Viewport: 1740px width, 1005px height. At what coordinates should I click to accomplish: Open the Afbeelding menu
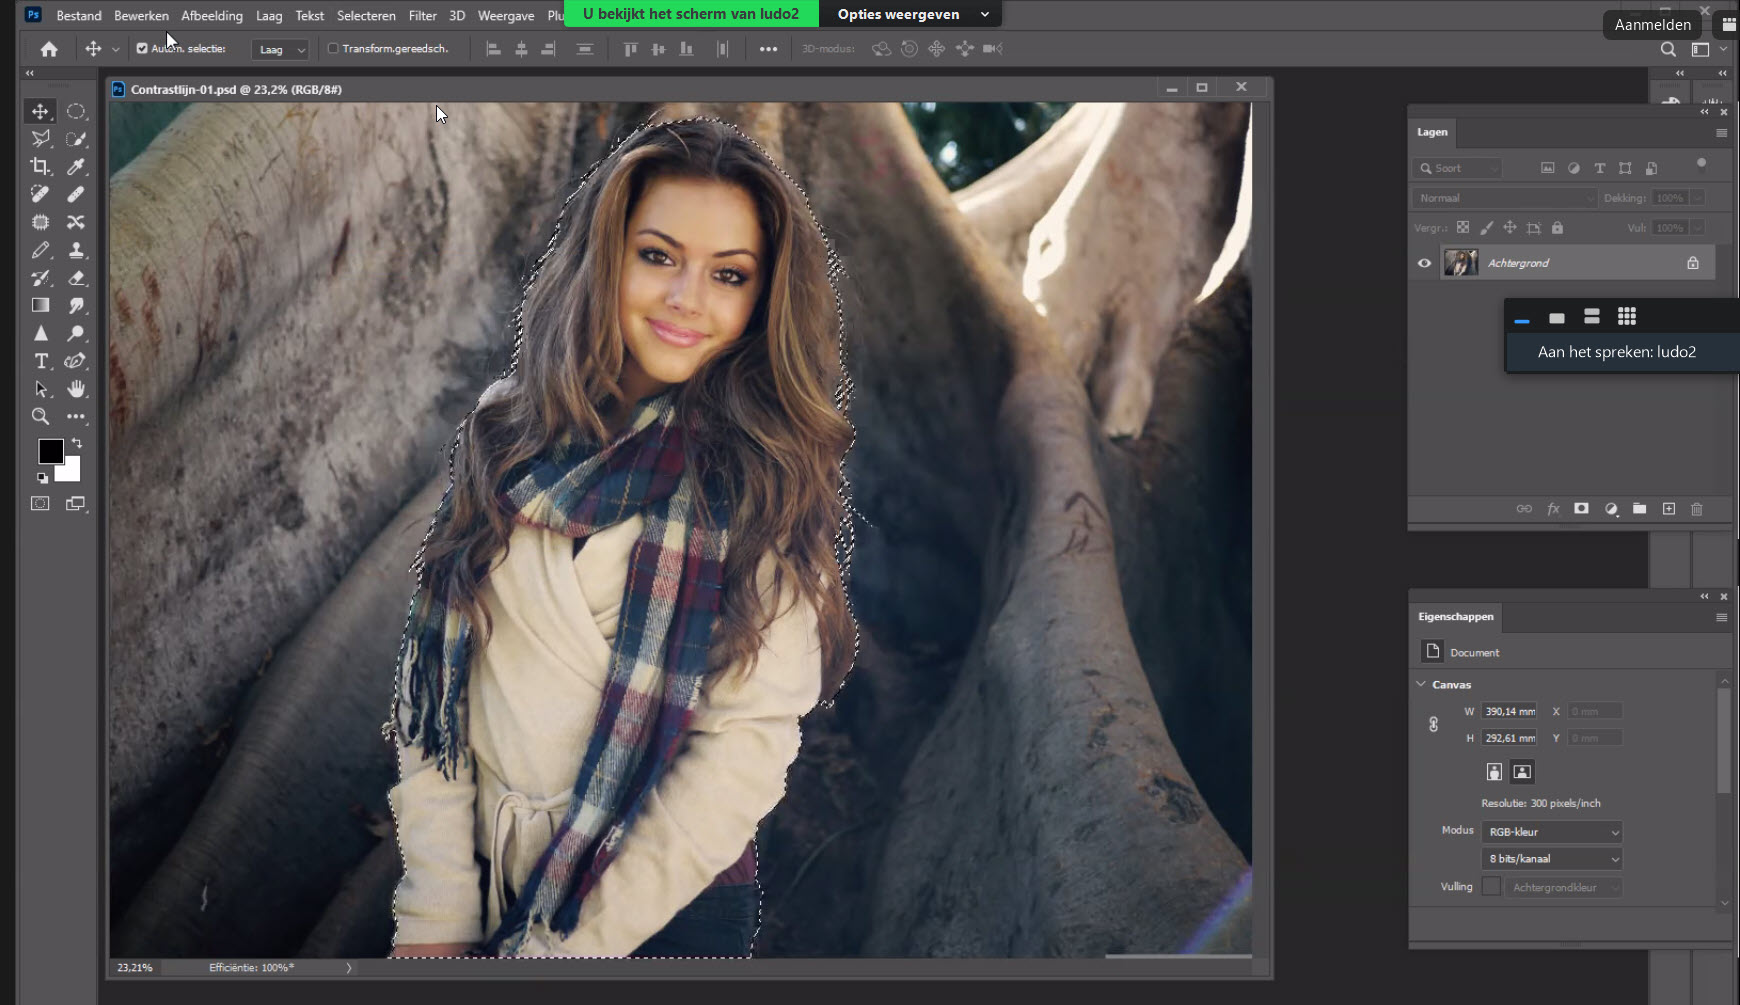click(212, 15)
